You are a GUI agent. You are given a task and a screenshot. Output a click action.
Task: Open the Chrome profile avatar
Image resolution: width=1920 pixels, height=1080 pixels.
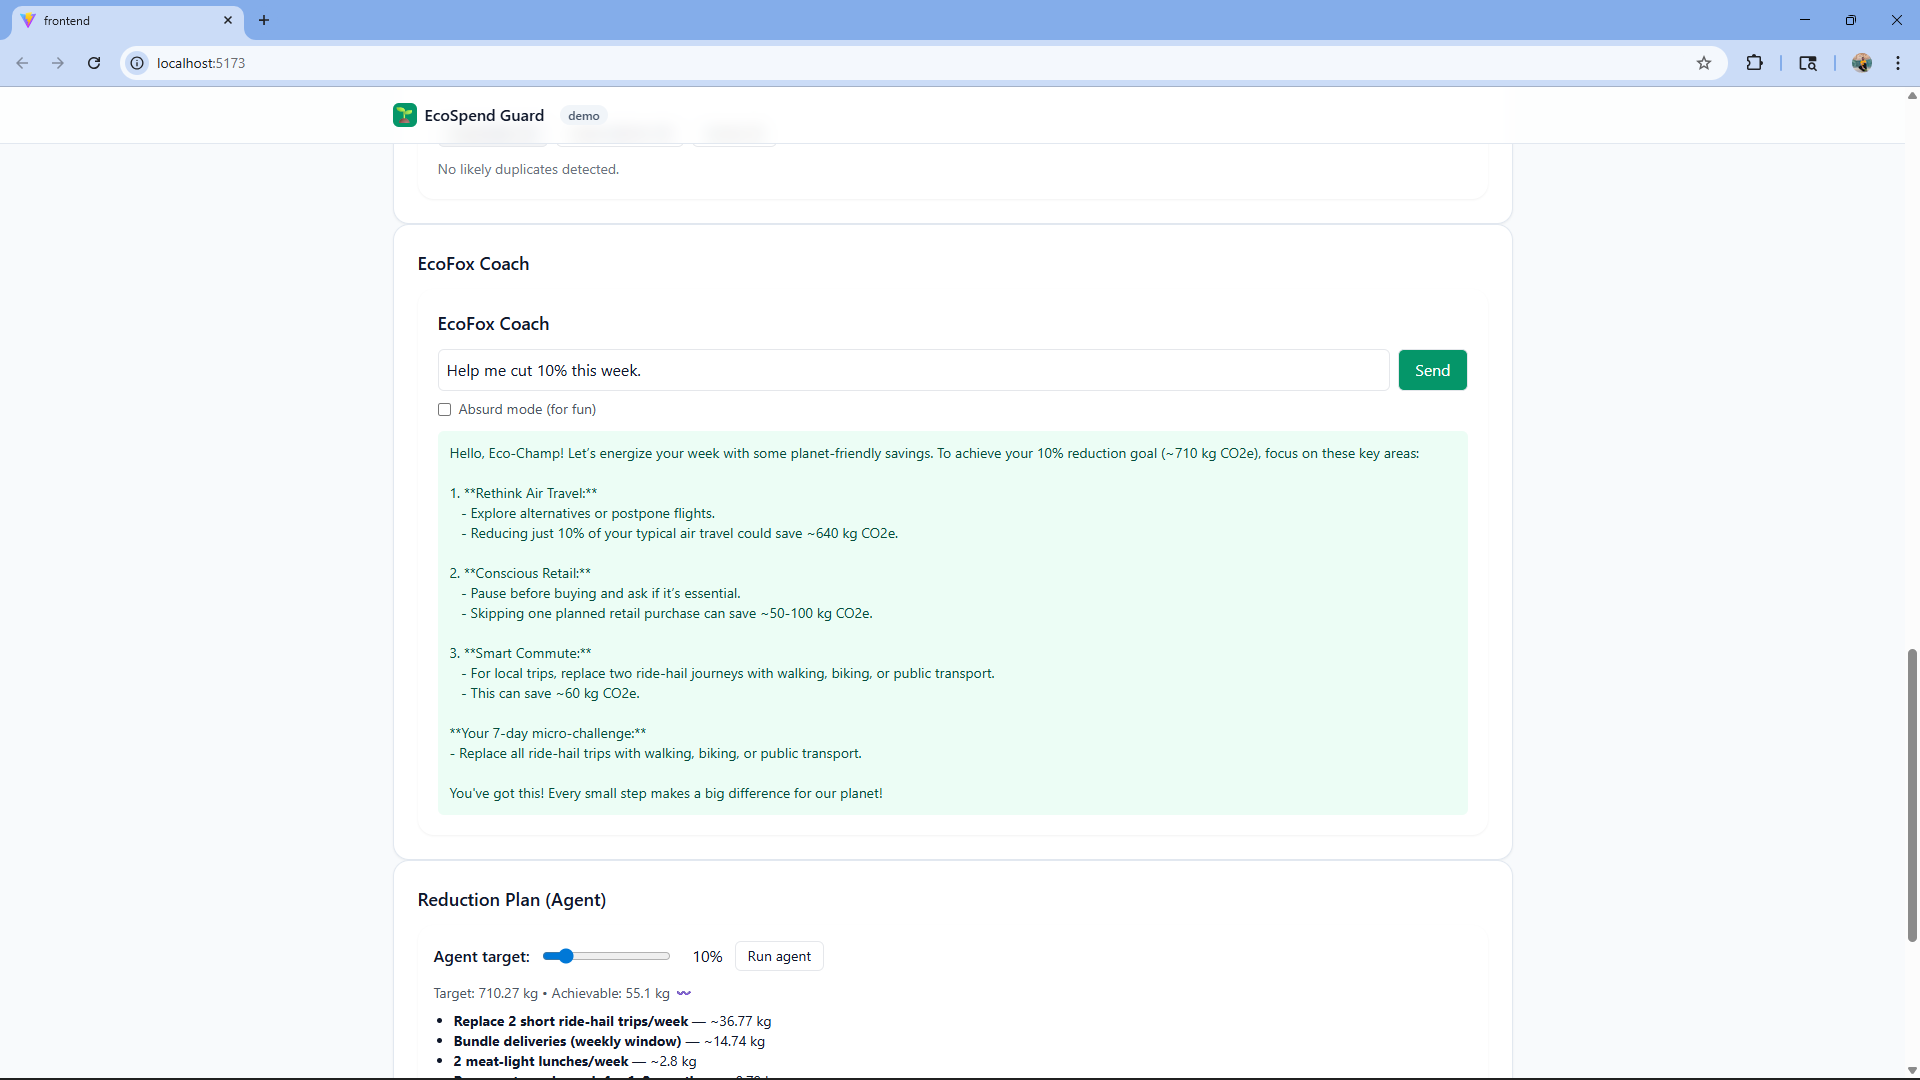[x=1861, y=63]
